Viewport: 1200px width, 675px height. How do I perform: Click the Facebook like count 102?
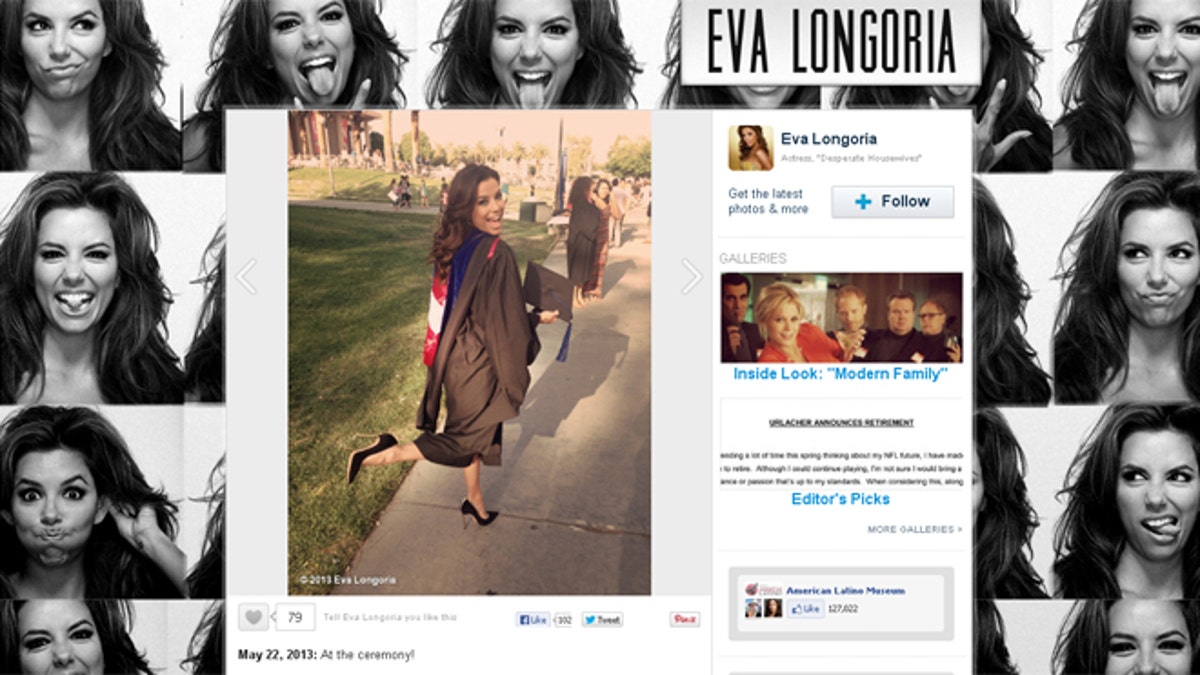tap(563, 619)
